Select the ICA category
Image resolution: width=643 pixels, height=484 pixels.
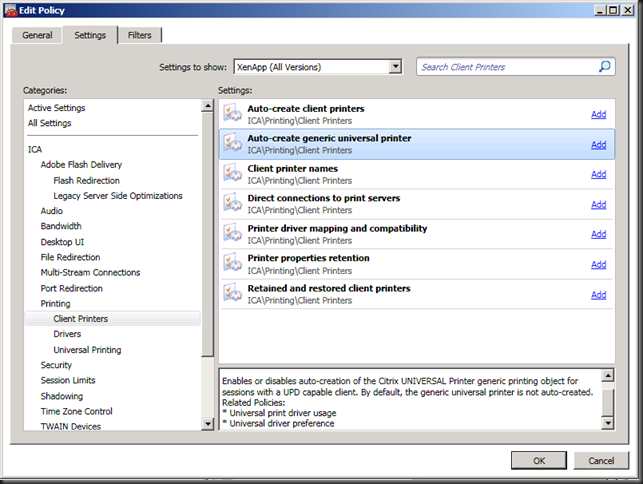click(x=35, y=149)
